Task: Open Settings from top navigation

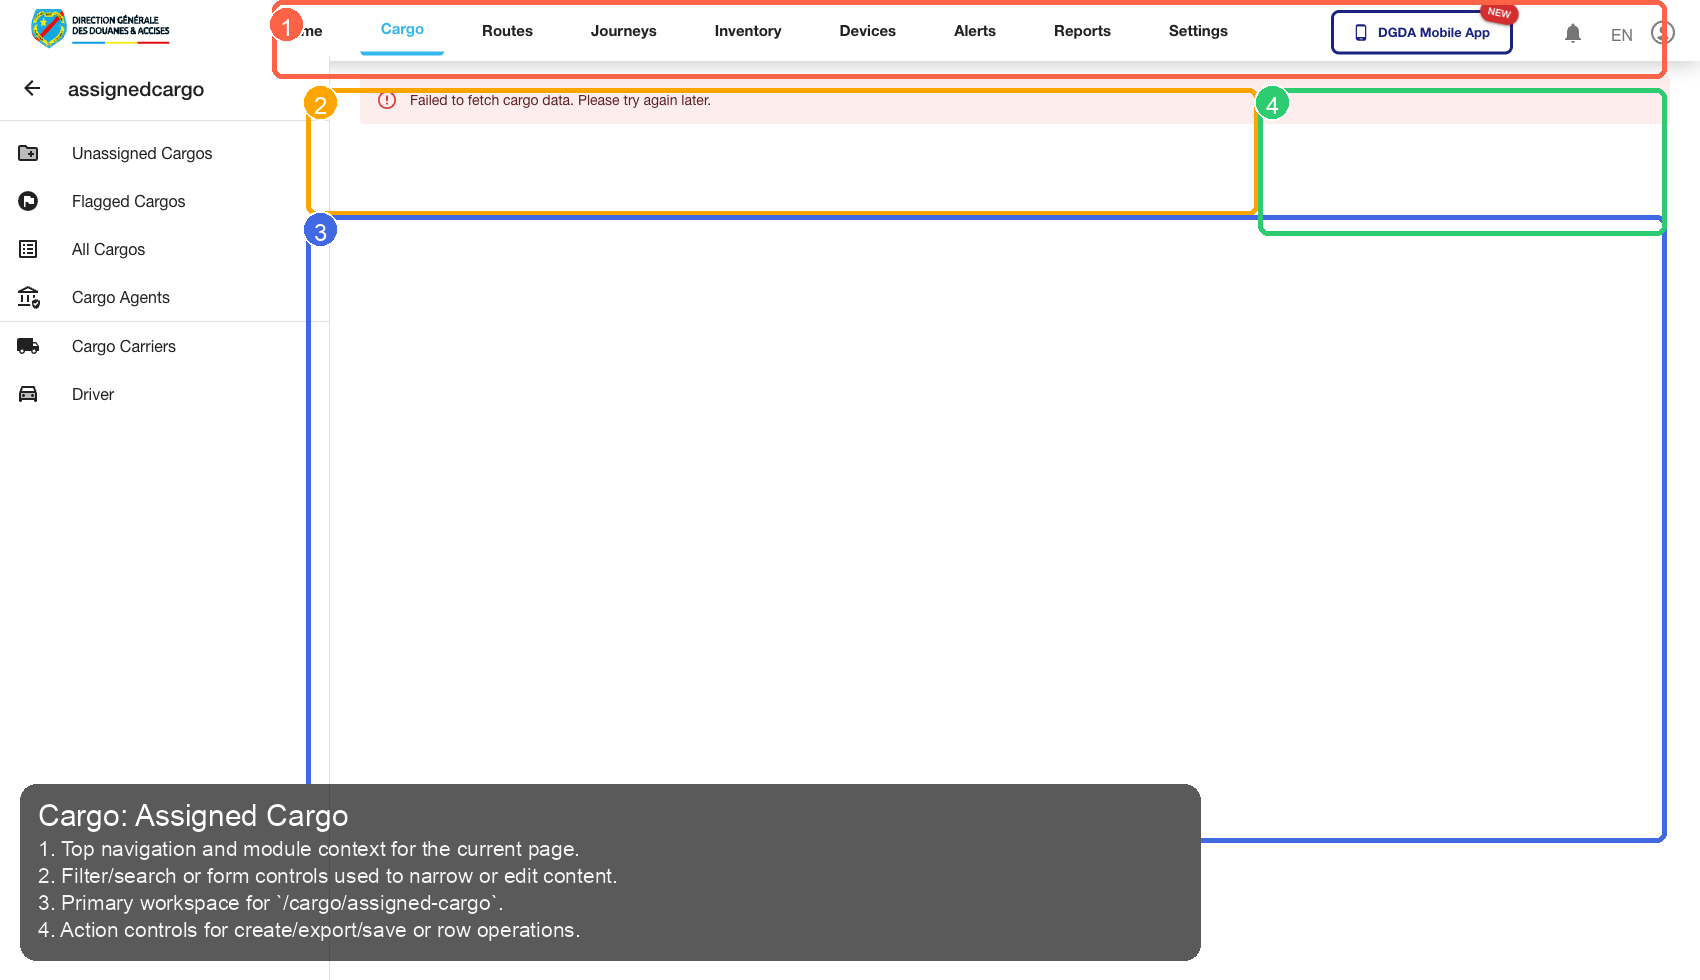Action: [1197, 30]
